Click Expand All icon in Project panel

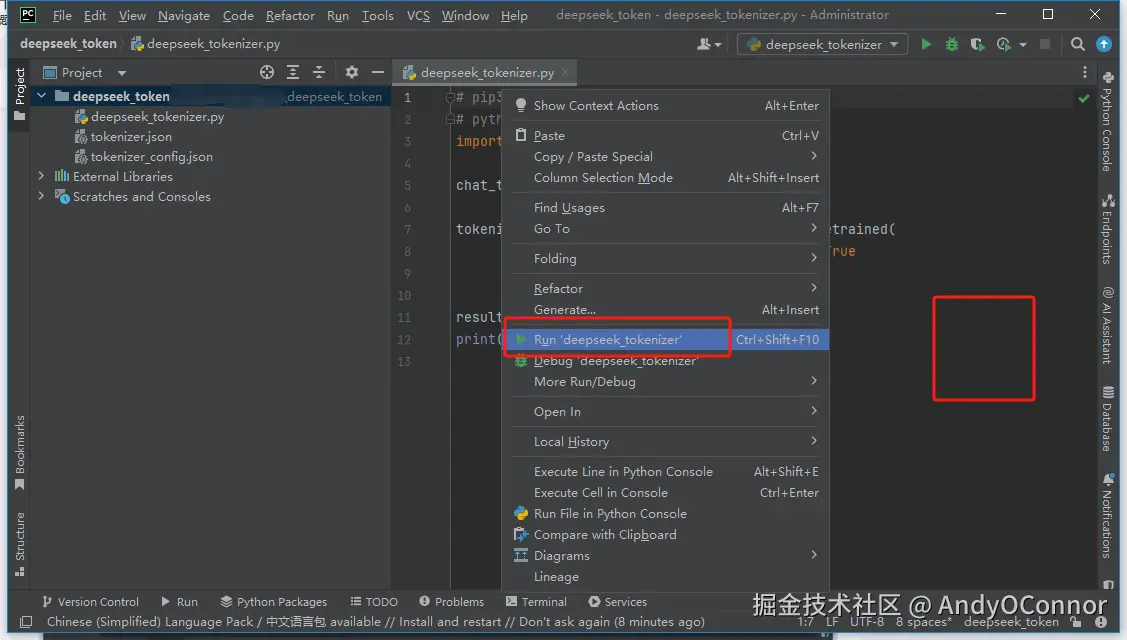[x=293, y=72]
